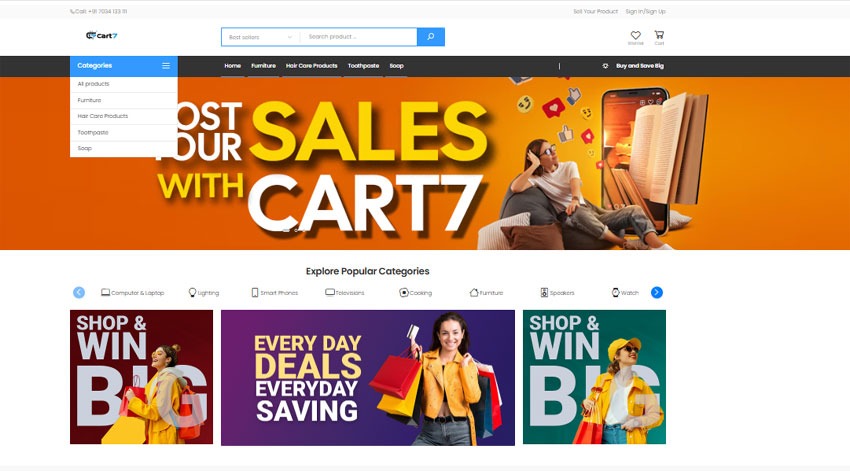
Task: Select the Watch category icon
Action: coord(615,293)
